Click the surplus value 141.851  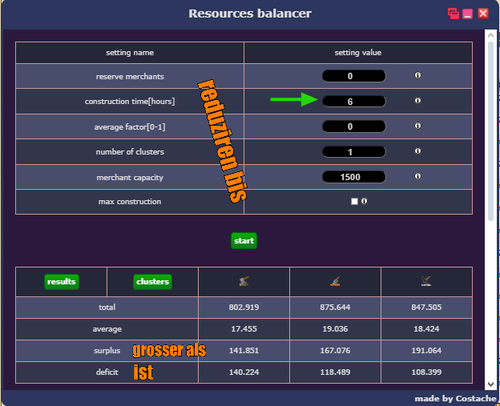244,351
